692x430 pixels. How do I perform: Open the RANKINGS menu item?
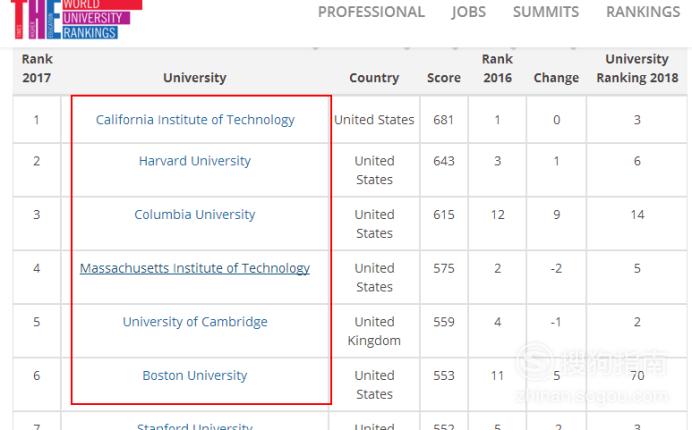pyautogui.click(x=643, y=12)
